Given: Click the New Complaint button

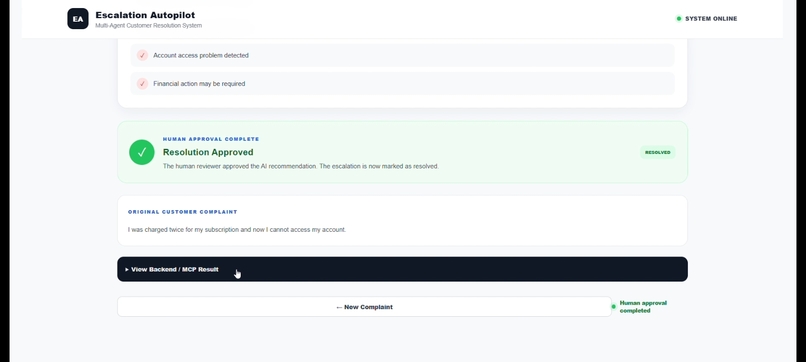Looking at the screenshot, I should click(x=364, y=306).
